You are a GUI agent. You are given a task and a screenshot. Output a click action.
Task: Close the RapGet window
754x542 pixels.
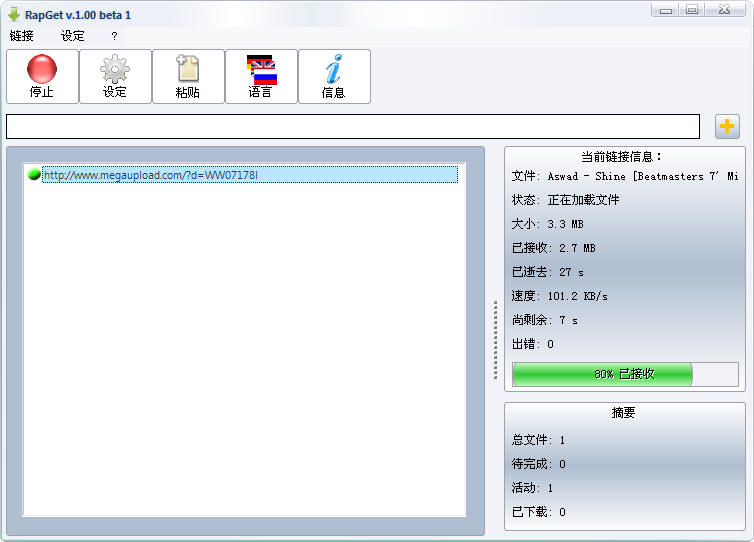pos(725,10)
